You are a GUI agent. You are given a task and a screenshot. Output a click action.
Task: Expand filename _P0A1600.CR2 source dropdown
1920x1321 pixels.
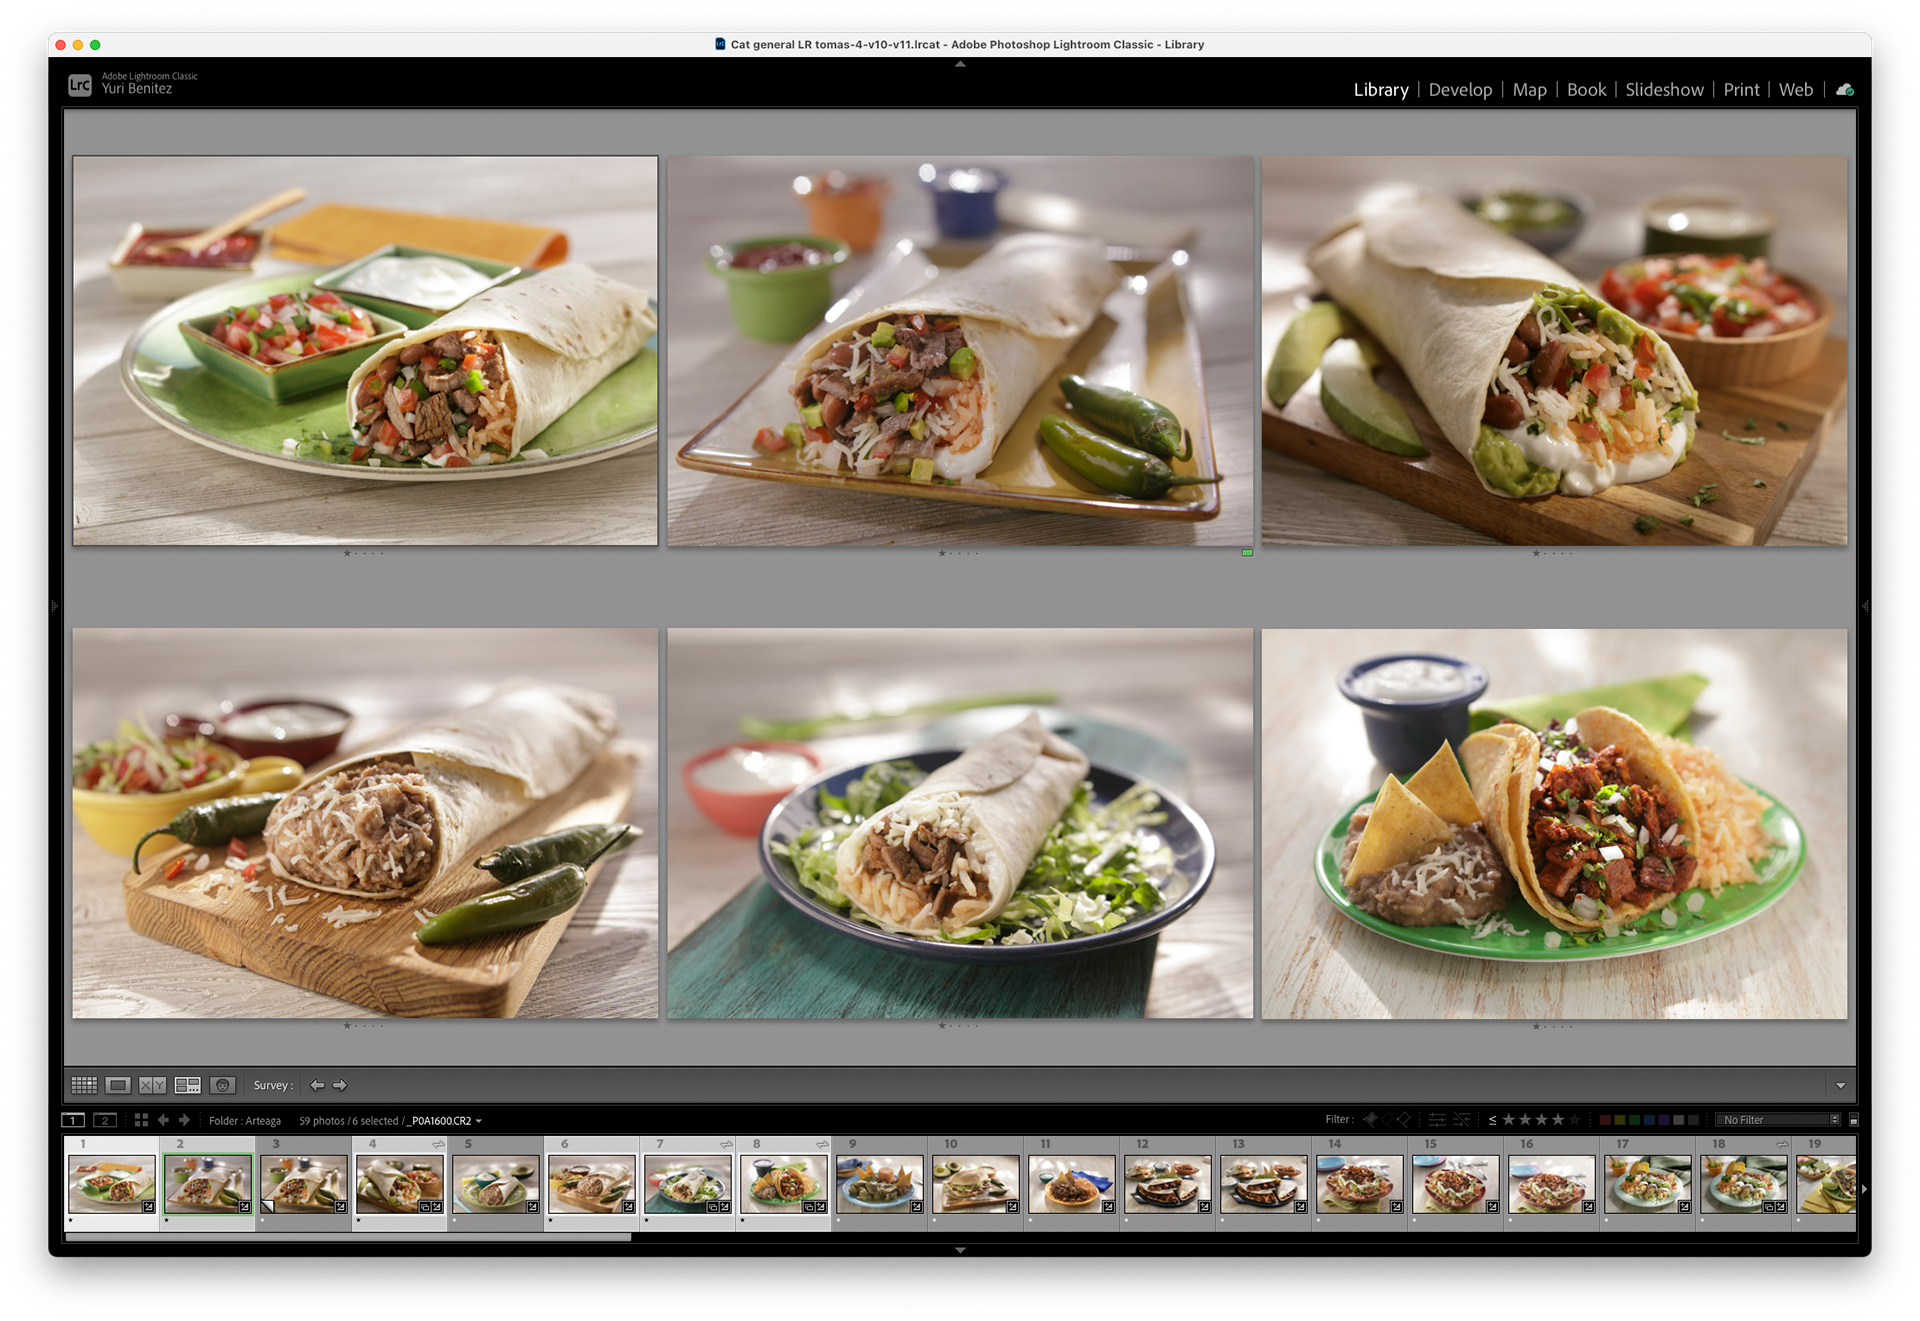479,1121
